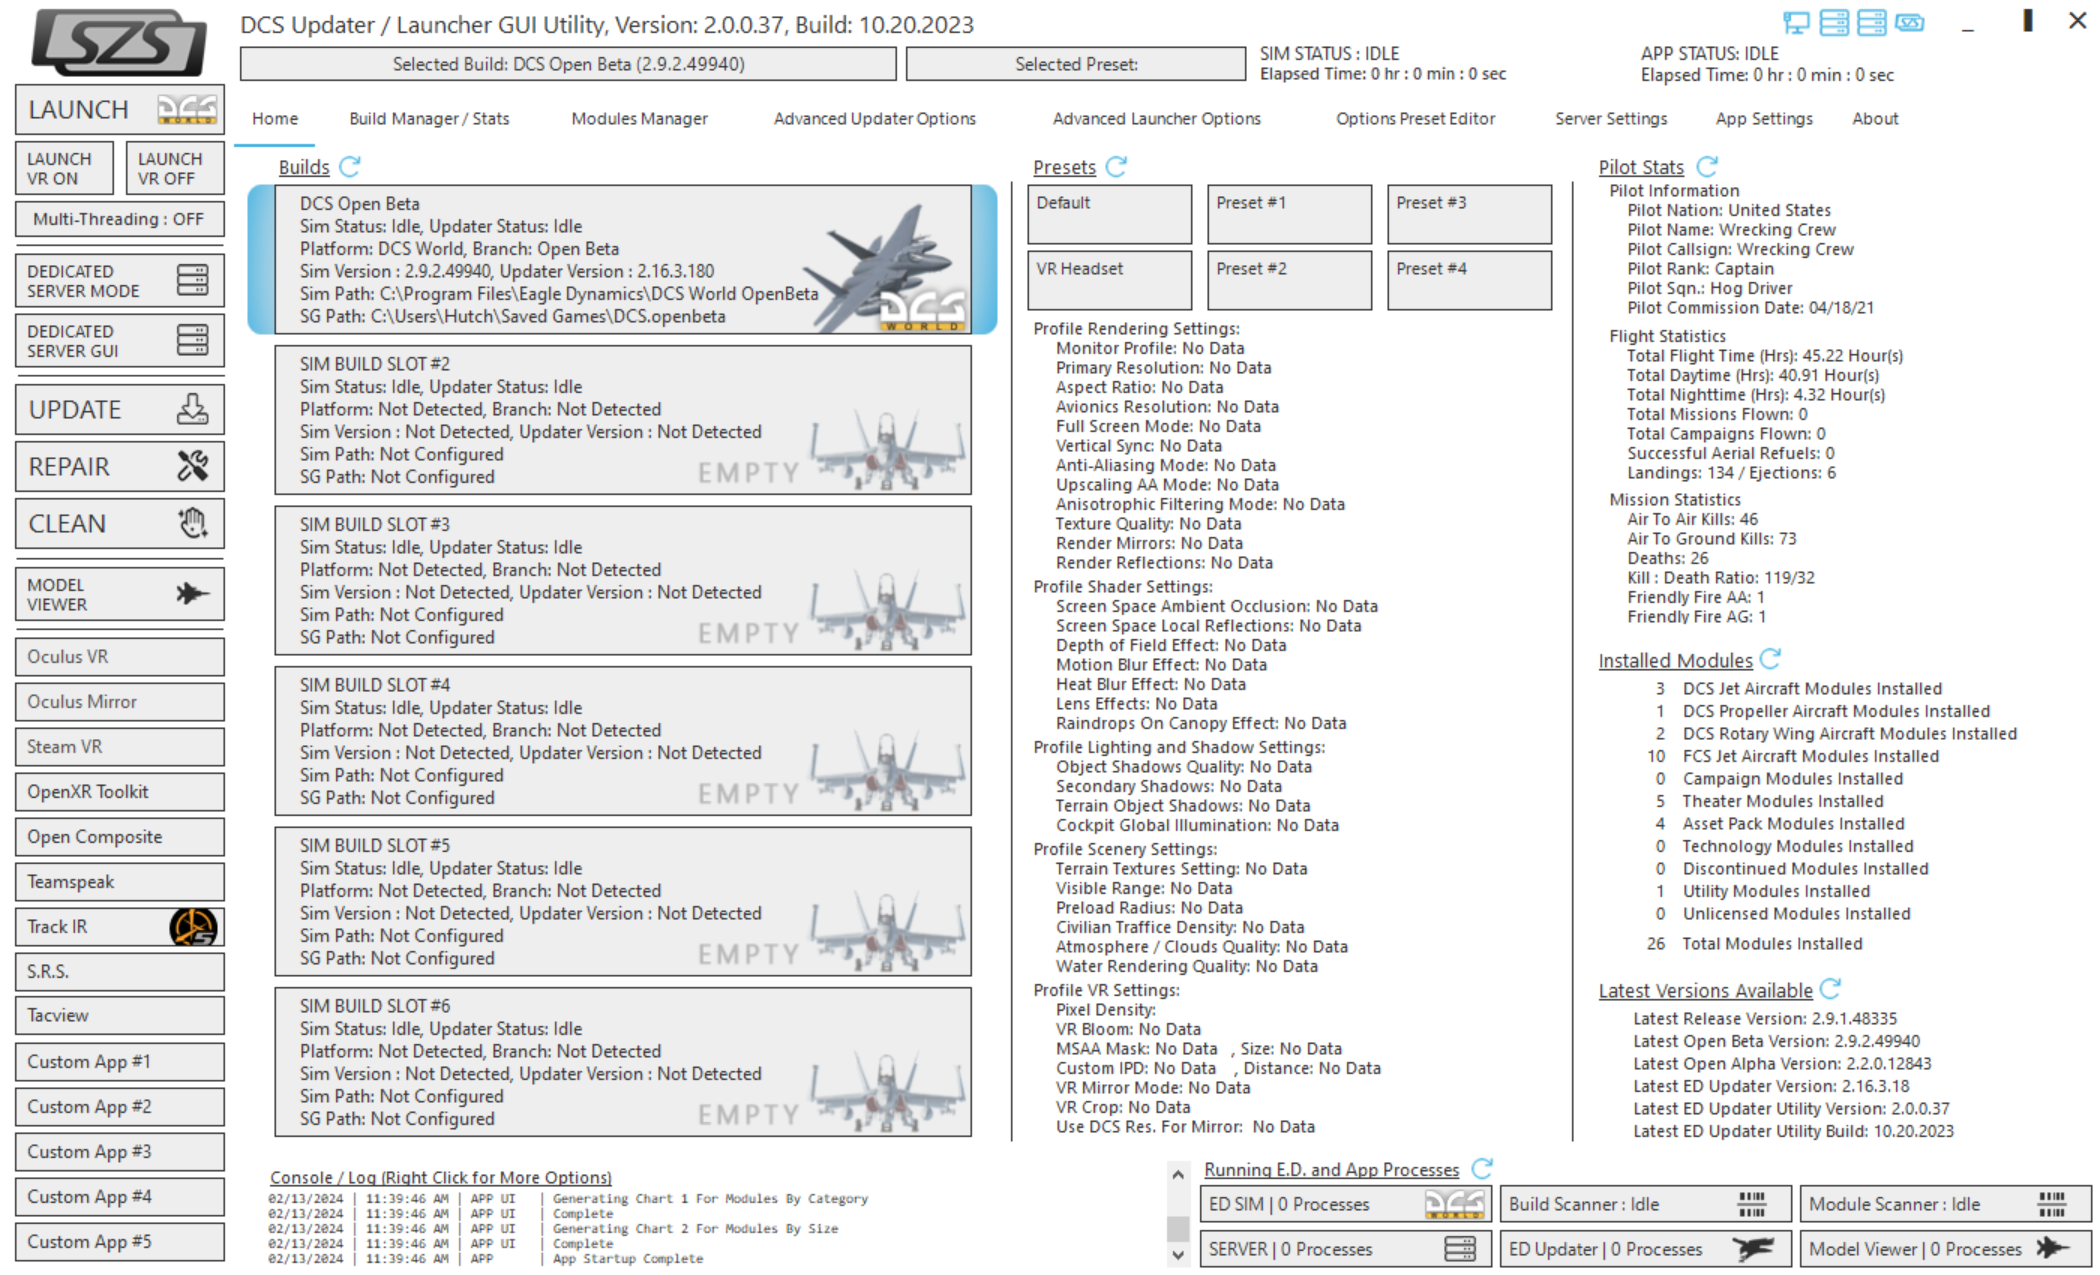Click barcode icon on Build Scanner

[x=1752, y=1204]
